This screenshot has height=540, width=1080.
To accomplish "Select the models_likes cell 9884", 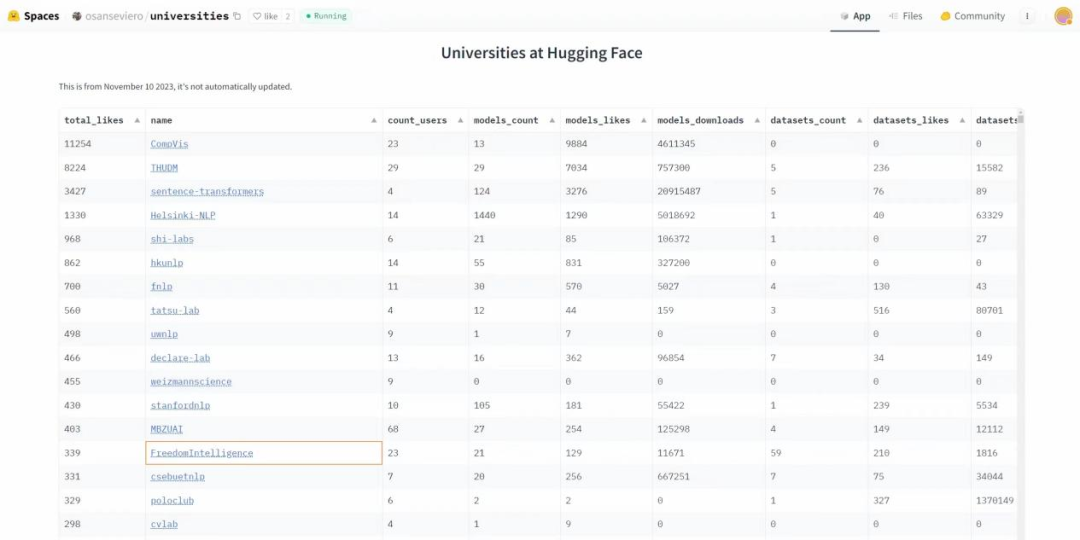I will click(x=605, y=144).
